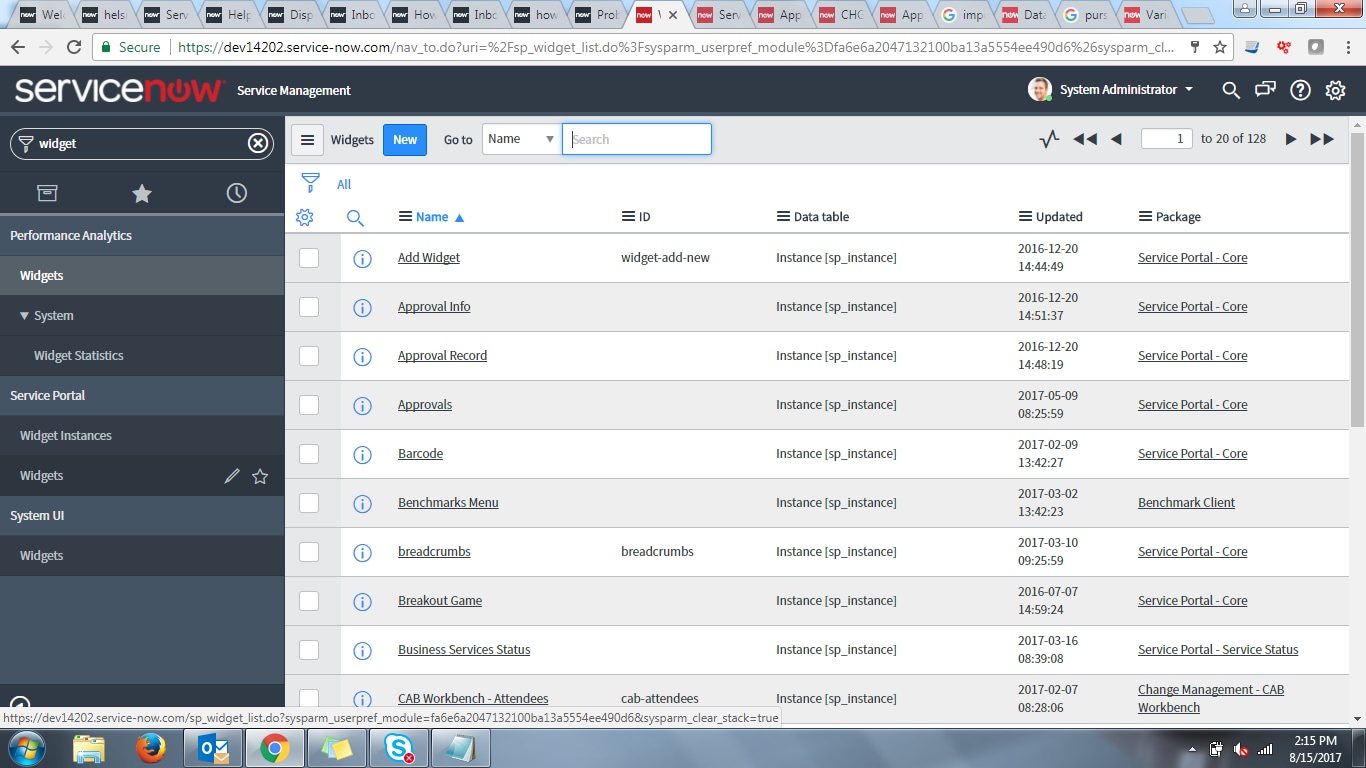Open the Benchmarks Menu record link
The image size is (1366, 768).
click(x=448, y=503)
